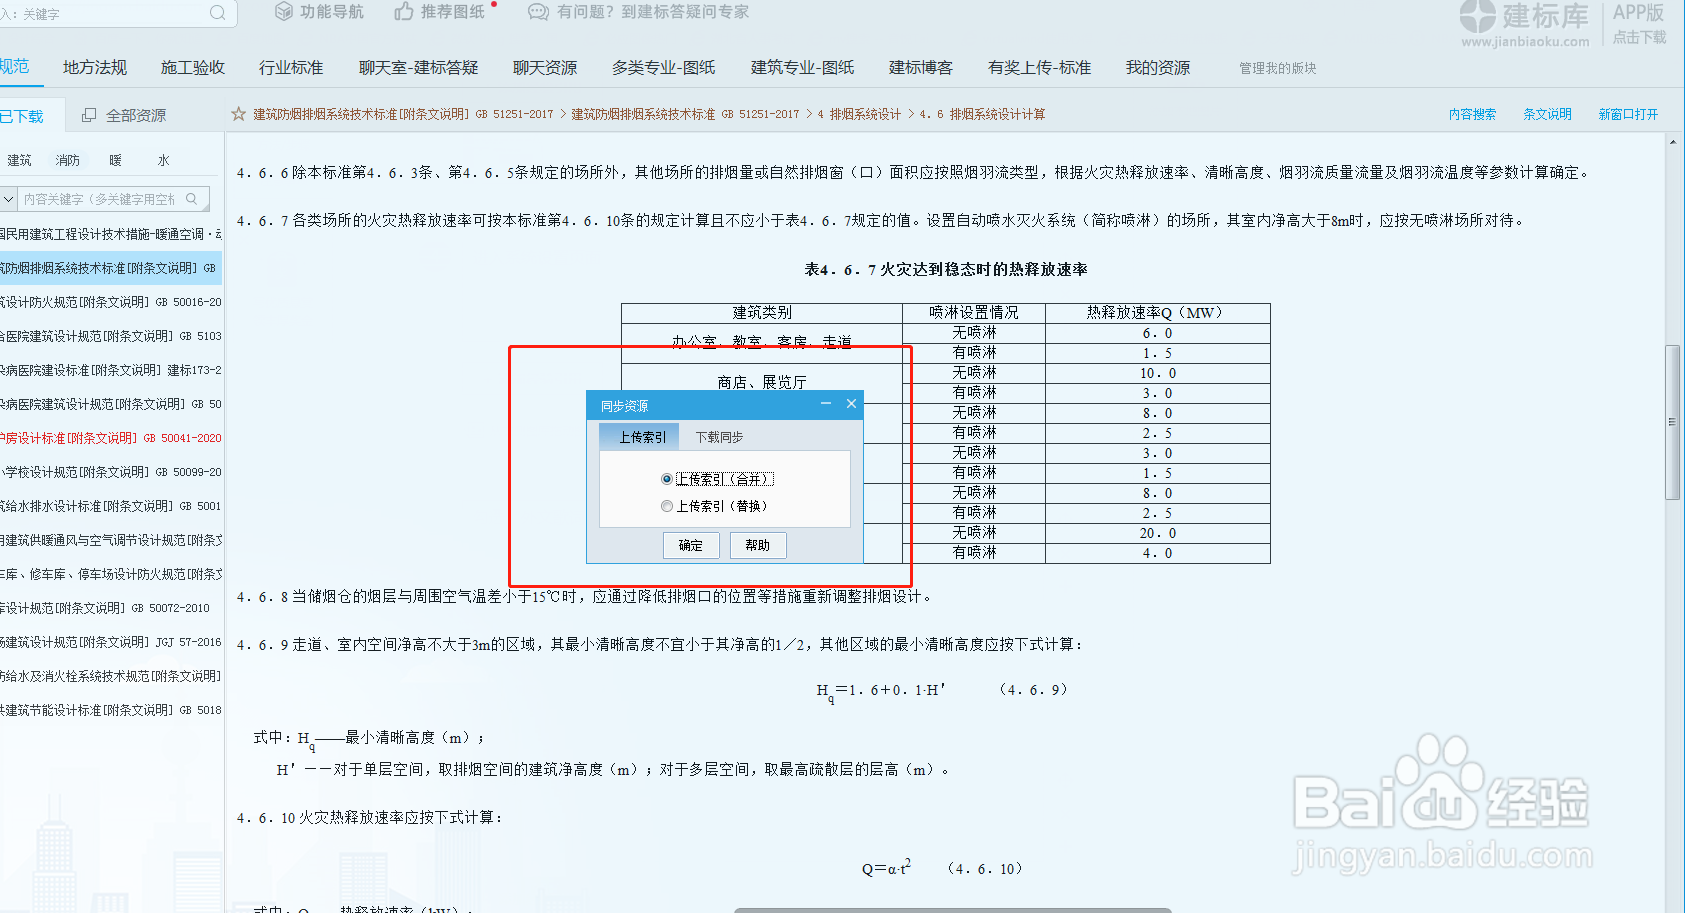Screen dimensions: 1685x913
Task: Click the search icon beside 内容关键字 field
Action: (x=191, y=198)
